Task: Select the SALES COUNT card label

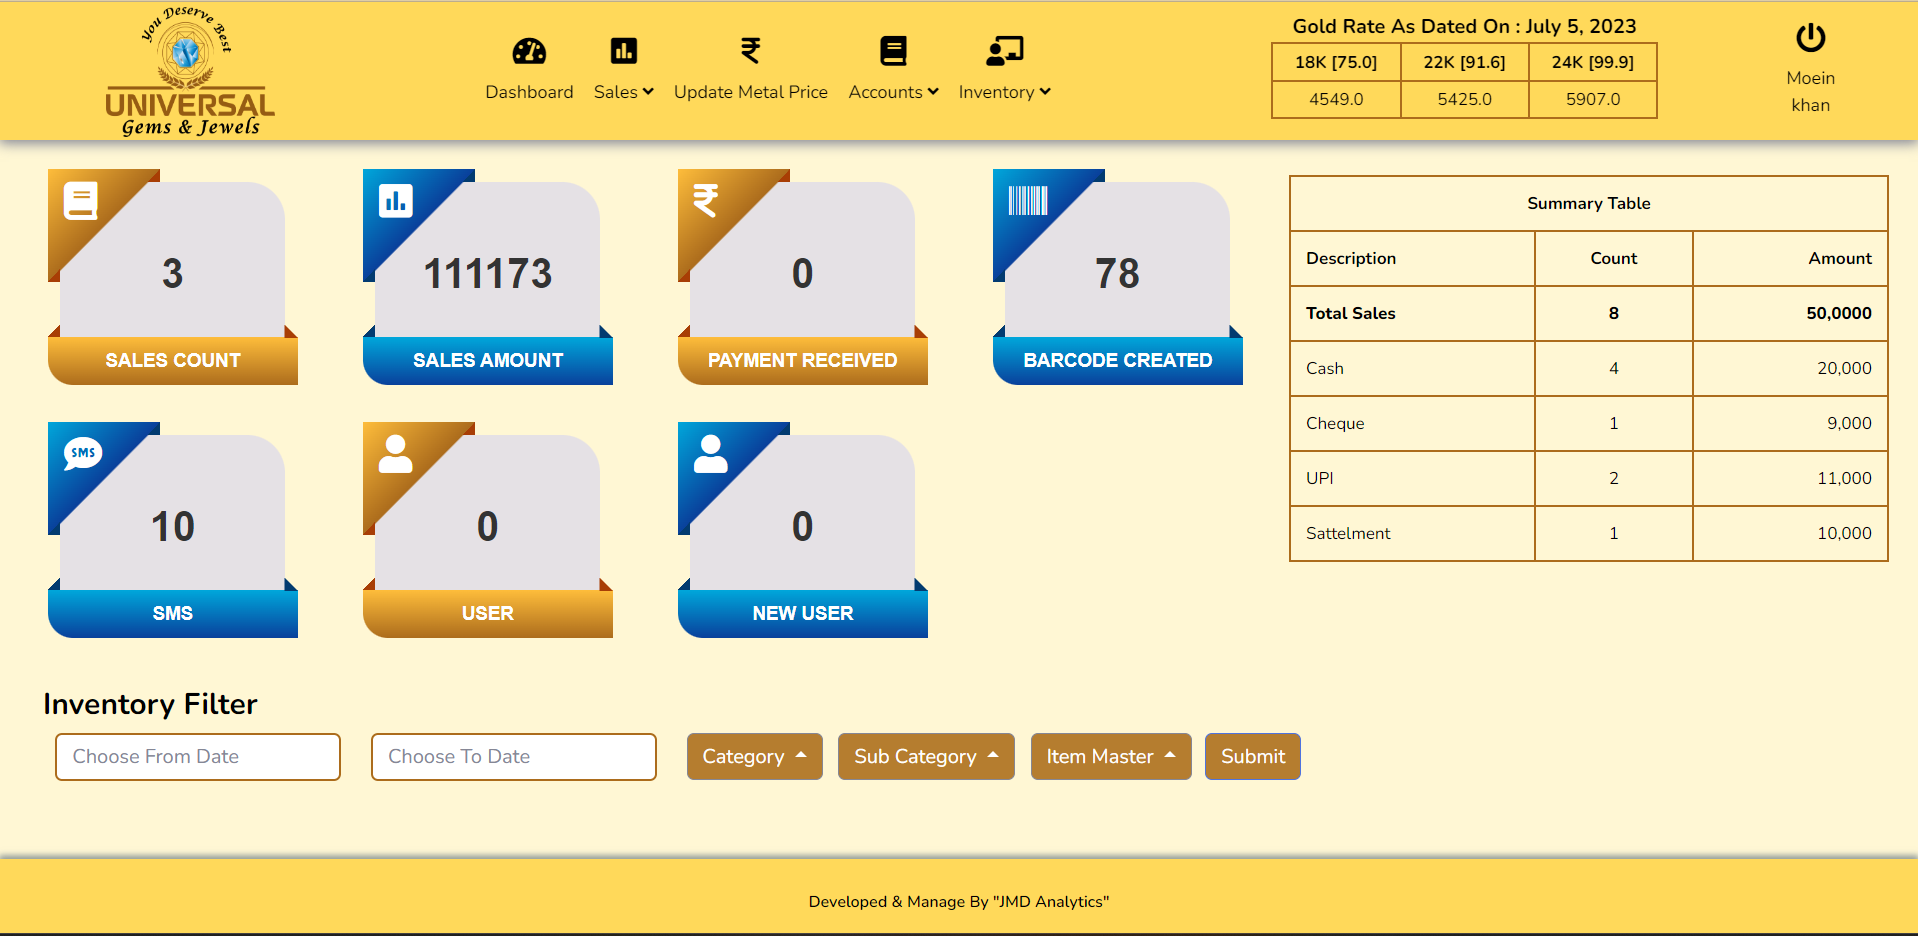Action: [173, 360]
